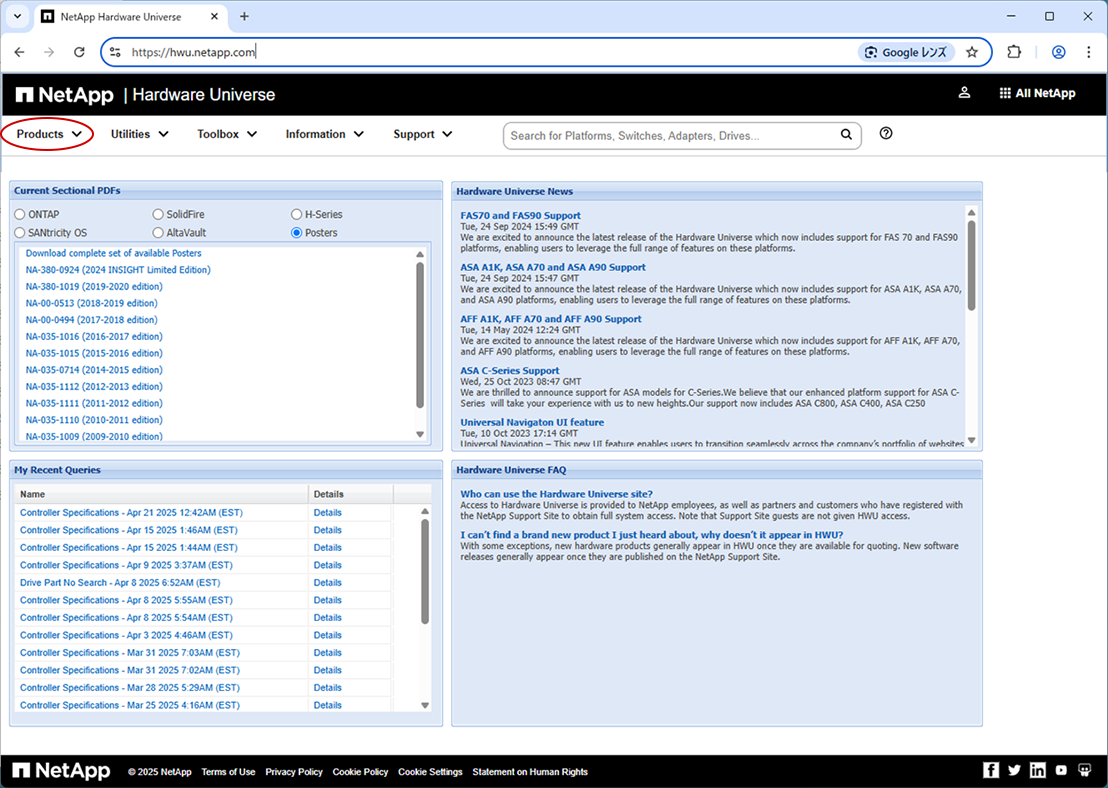Select the SolidFire radio button
The height and width of the screenshot is (788, 1108).
pos(158,214)
